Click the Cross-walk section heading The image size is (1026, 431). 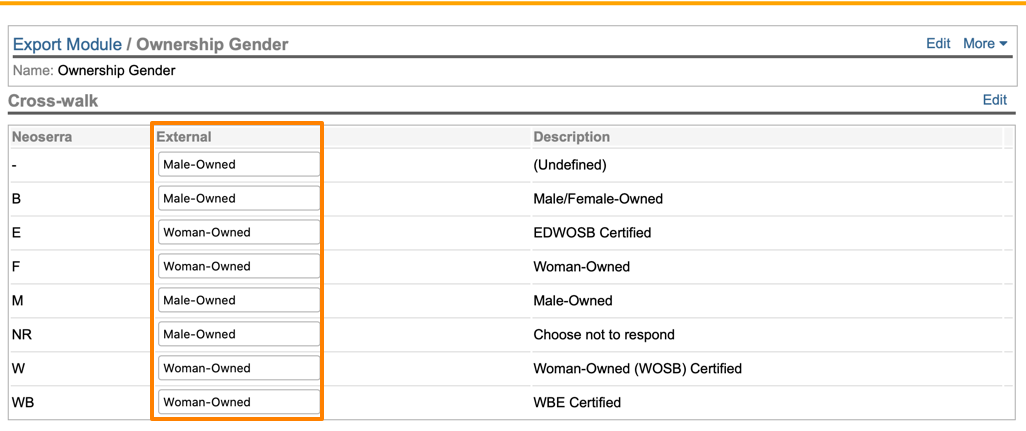53,101
